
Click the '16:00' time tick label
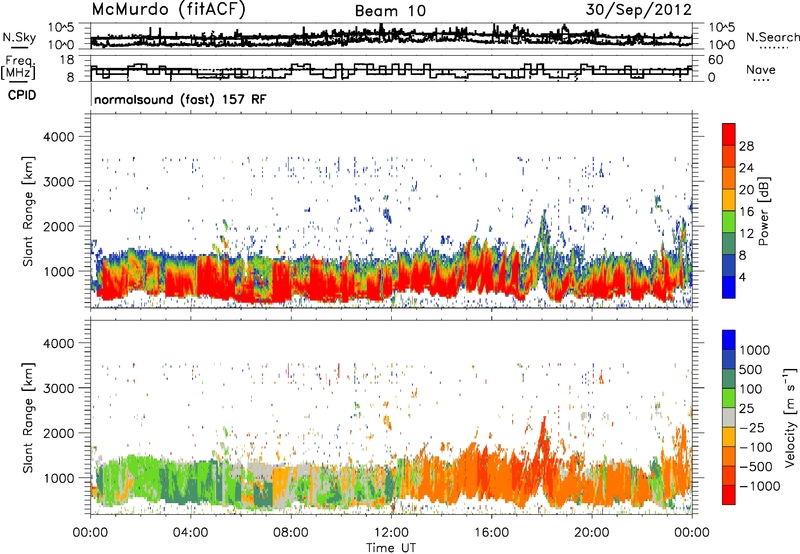coord(491,533)
